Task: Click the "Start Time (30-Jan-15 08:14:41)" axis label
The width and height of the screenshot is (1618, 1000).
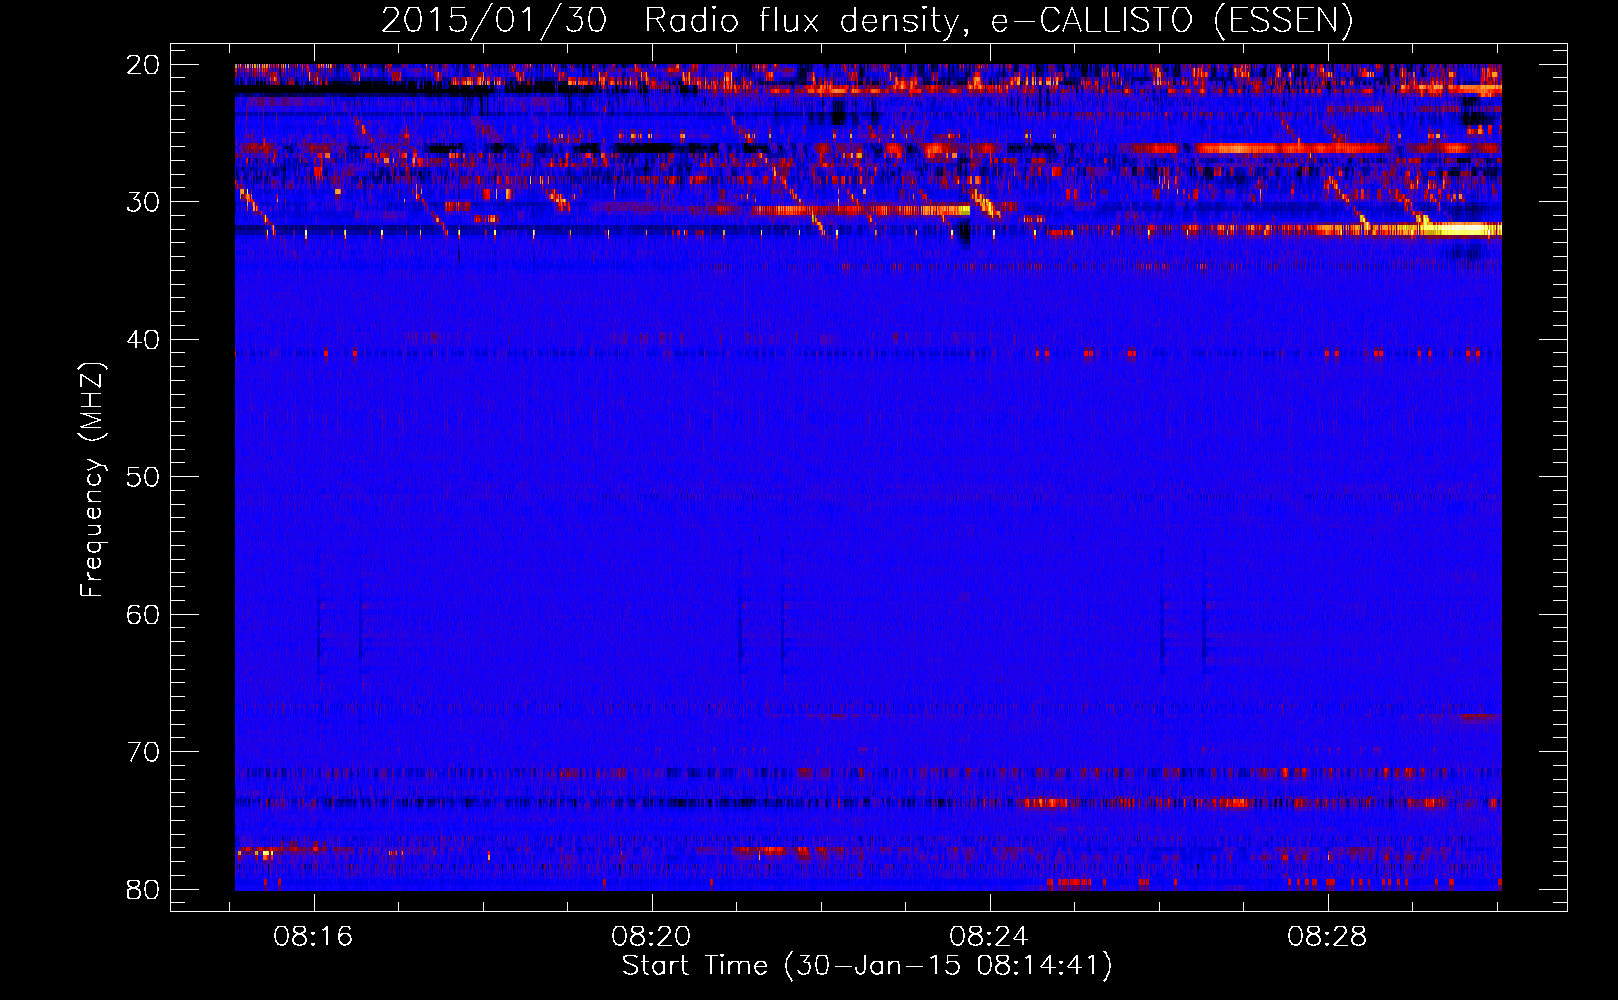Action: coord(867,966)
